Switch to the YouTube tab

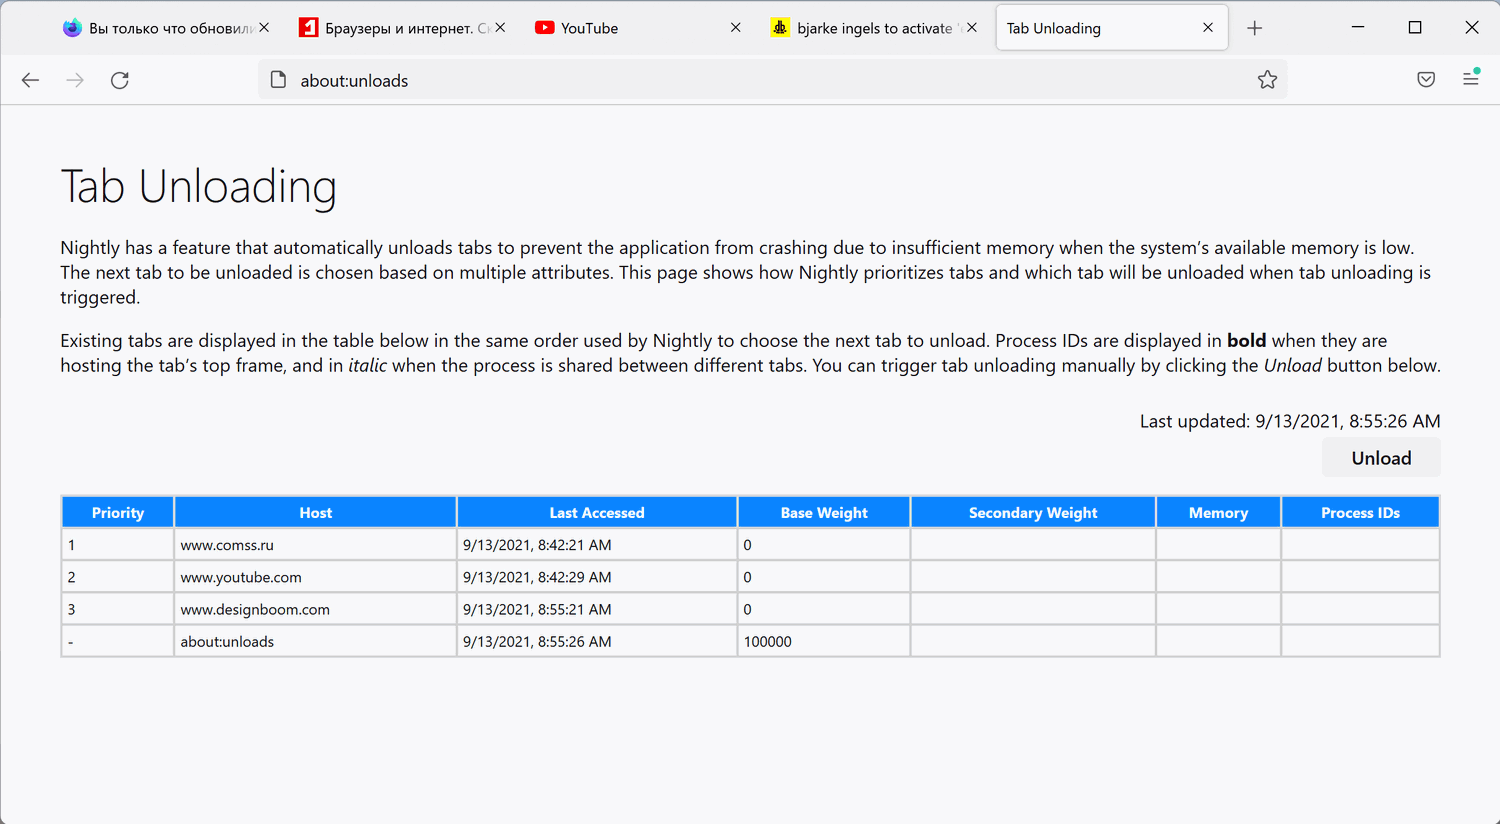point(620,28)
